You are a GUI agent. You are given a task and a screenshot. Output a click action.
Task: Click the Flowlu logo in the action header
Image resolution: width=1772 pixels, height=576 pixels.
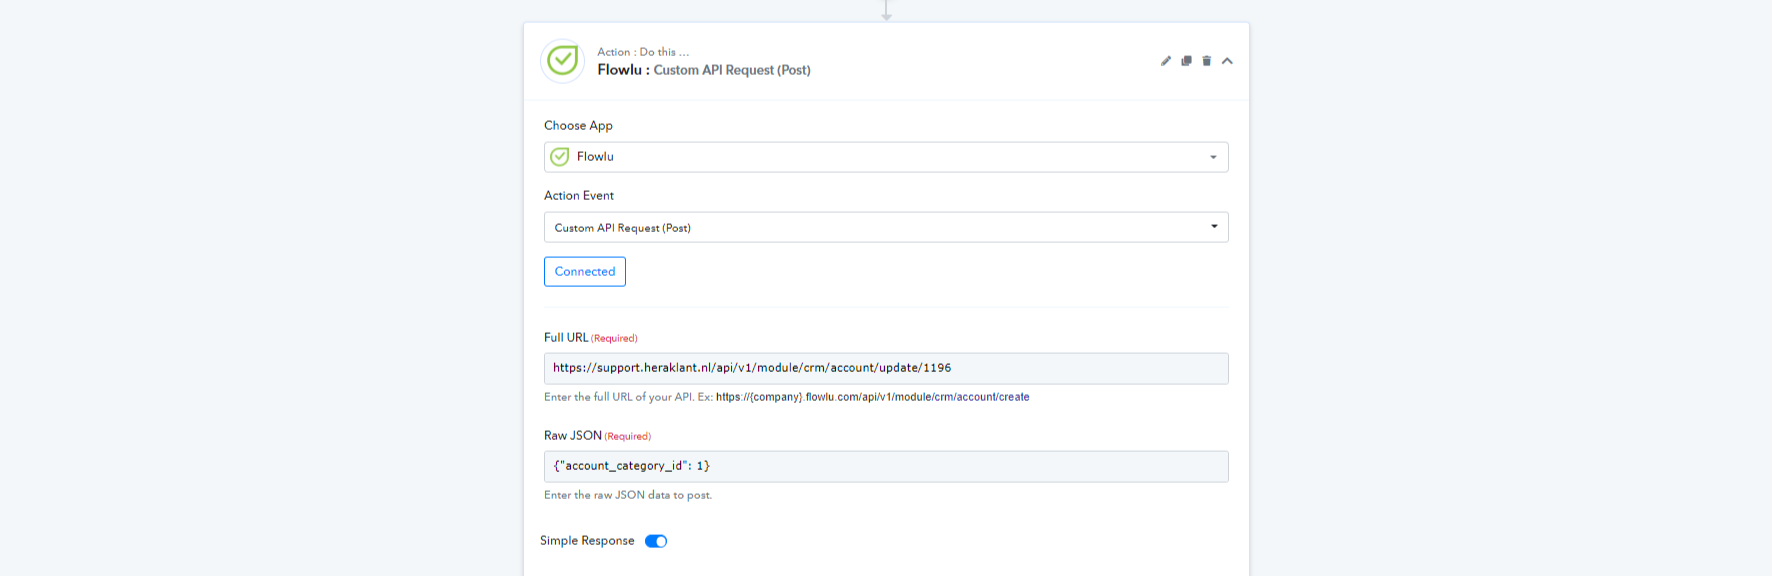562,61
